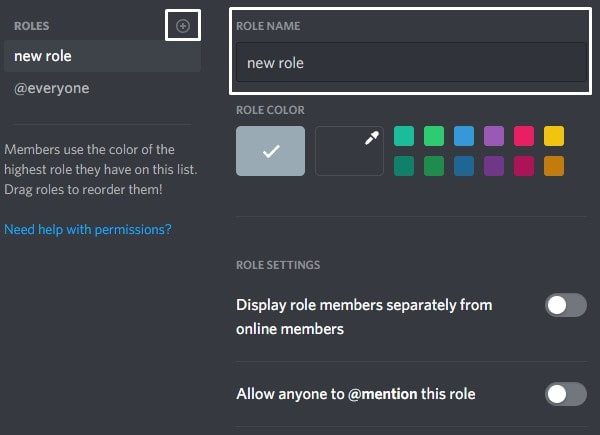
Task: Click the role name input field
Action: (x=411, y=62)
